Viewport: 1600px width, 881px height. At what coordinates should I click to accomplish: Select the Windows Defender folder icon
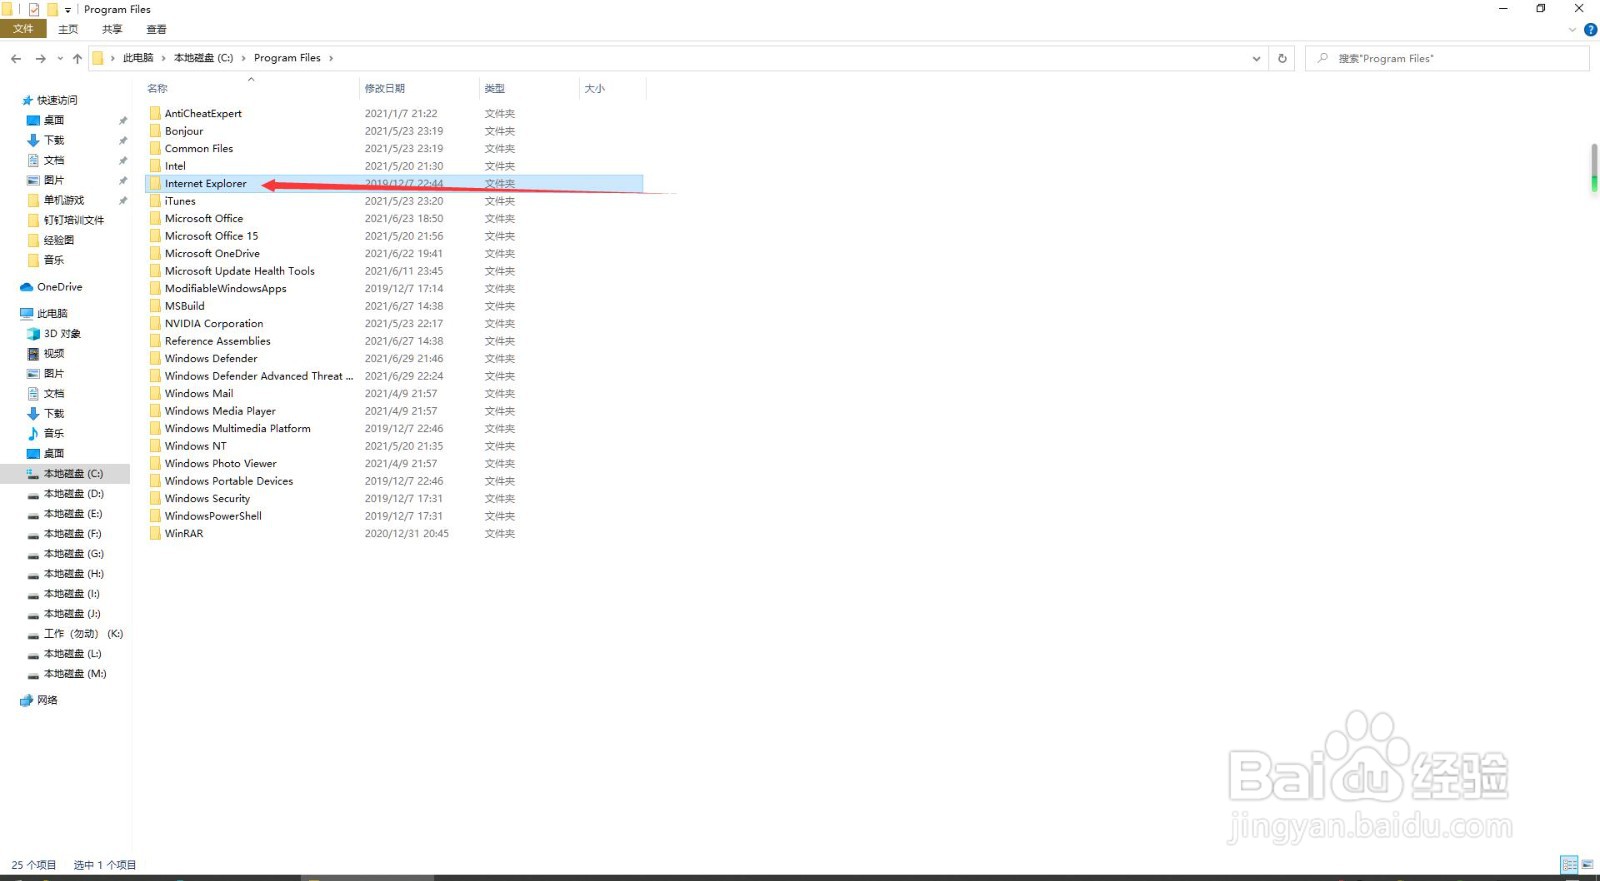155,358
